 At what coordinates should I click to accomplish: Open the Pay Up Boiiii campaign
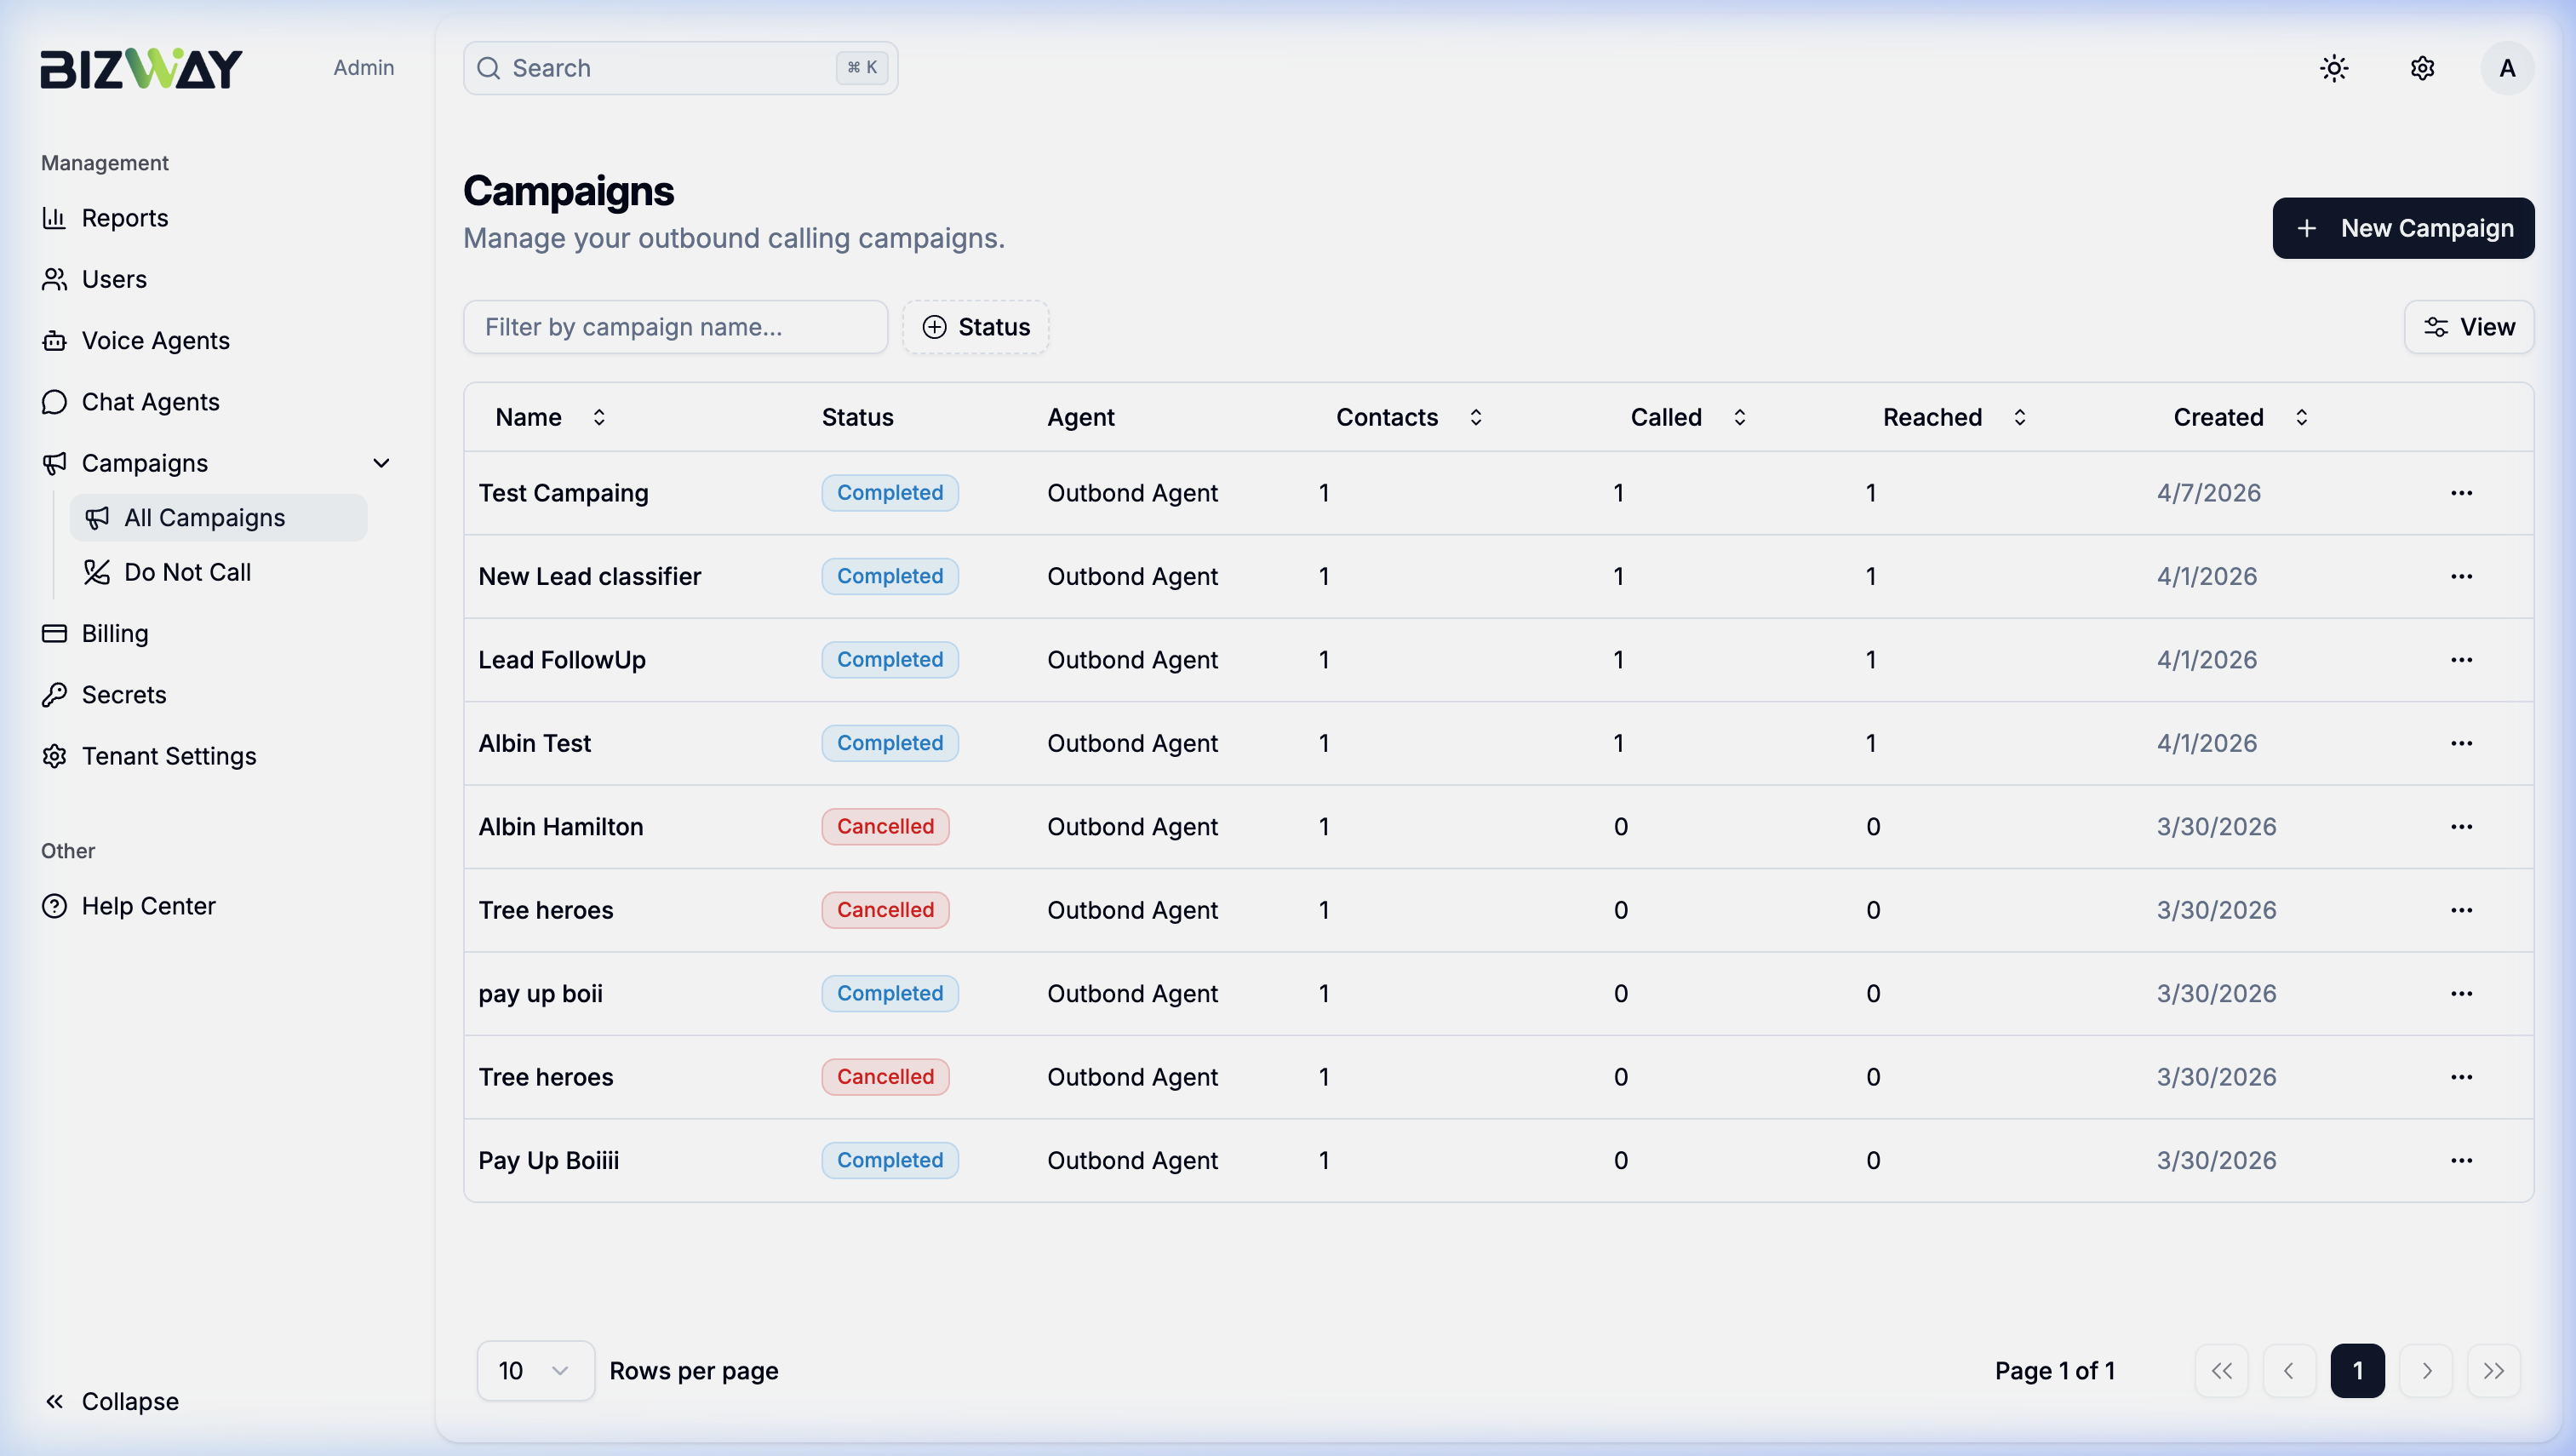point(549,1161)
